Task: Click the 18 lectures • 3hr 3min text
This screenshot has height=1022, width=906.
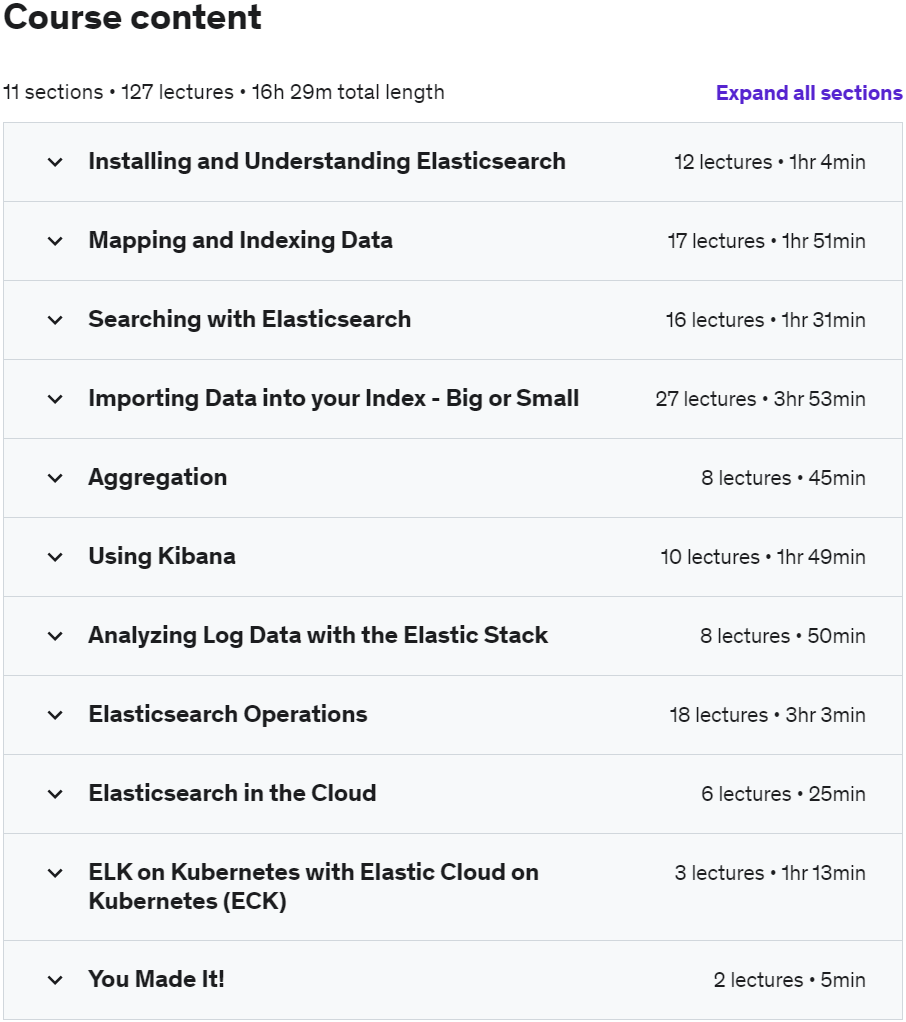Action: tap(768, 714)
